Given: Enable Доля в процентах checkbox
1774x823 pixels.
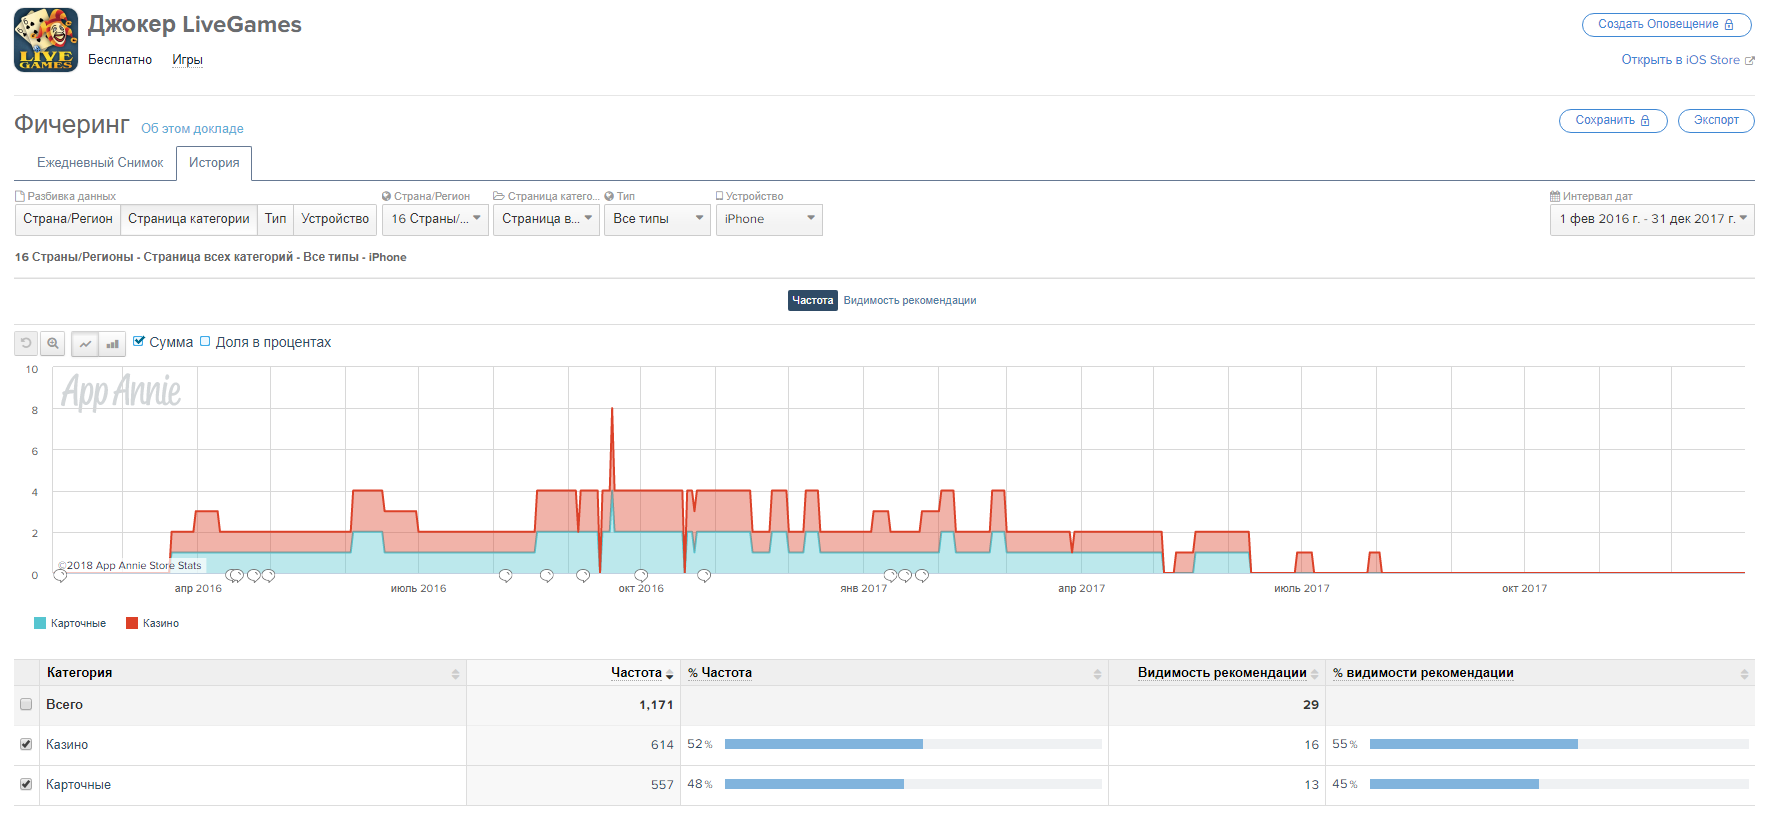Looking at the screenshot, I should coord(205,341).
